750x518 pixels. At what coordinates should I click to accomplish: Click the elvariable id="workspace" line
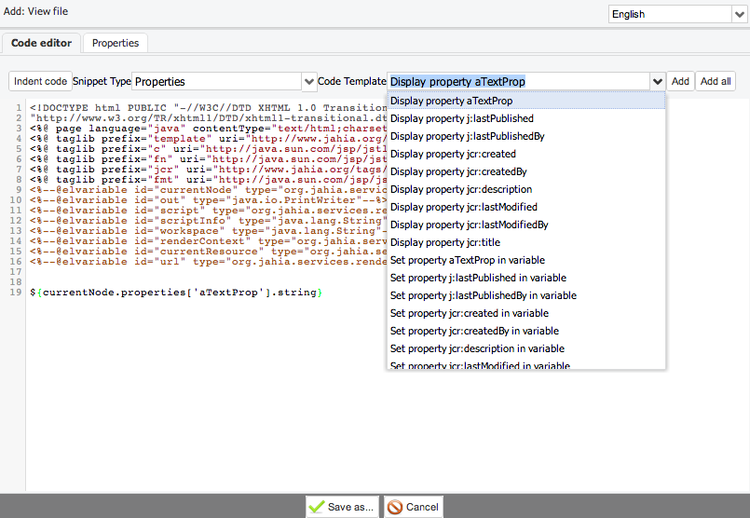pyautogui.click(x=208, y=231)
